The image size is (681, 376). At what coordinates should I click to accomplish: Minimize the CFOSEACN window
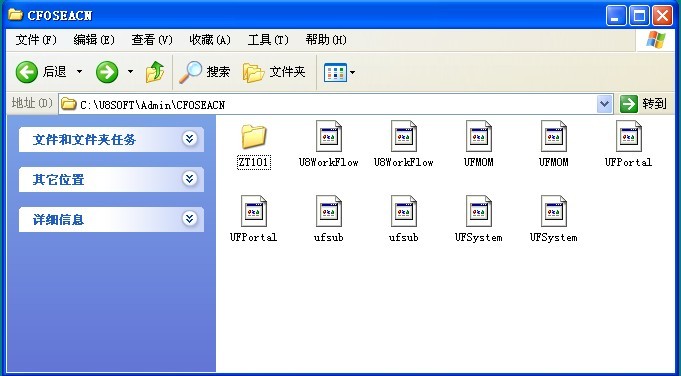point(616,16)
